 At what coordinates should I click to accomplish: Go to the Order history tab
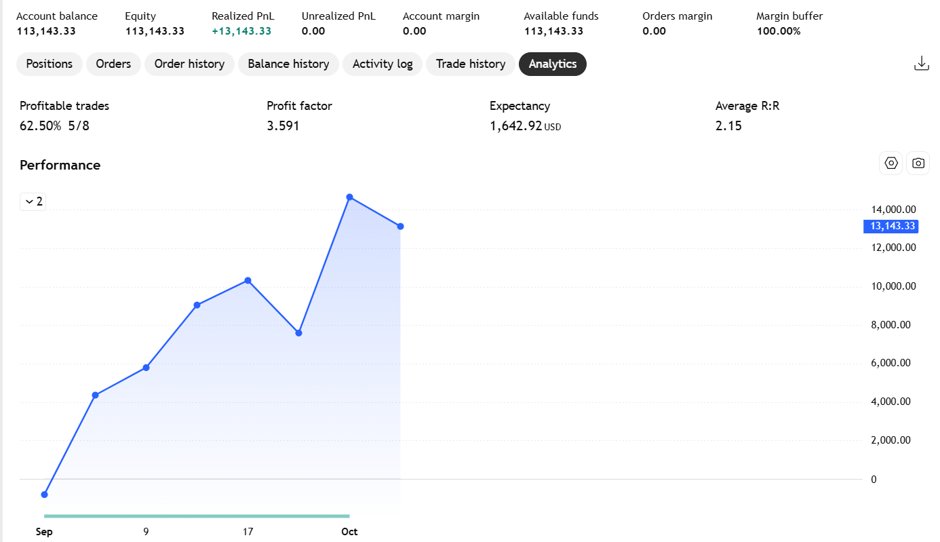(189, 64)
